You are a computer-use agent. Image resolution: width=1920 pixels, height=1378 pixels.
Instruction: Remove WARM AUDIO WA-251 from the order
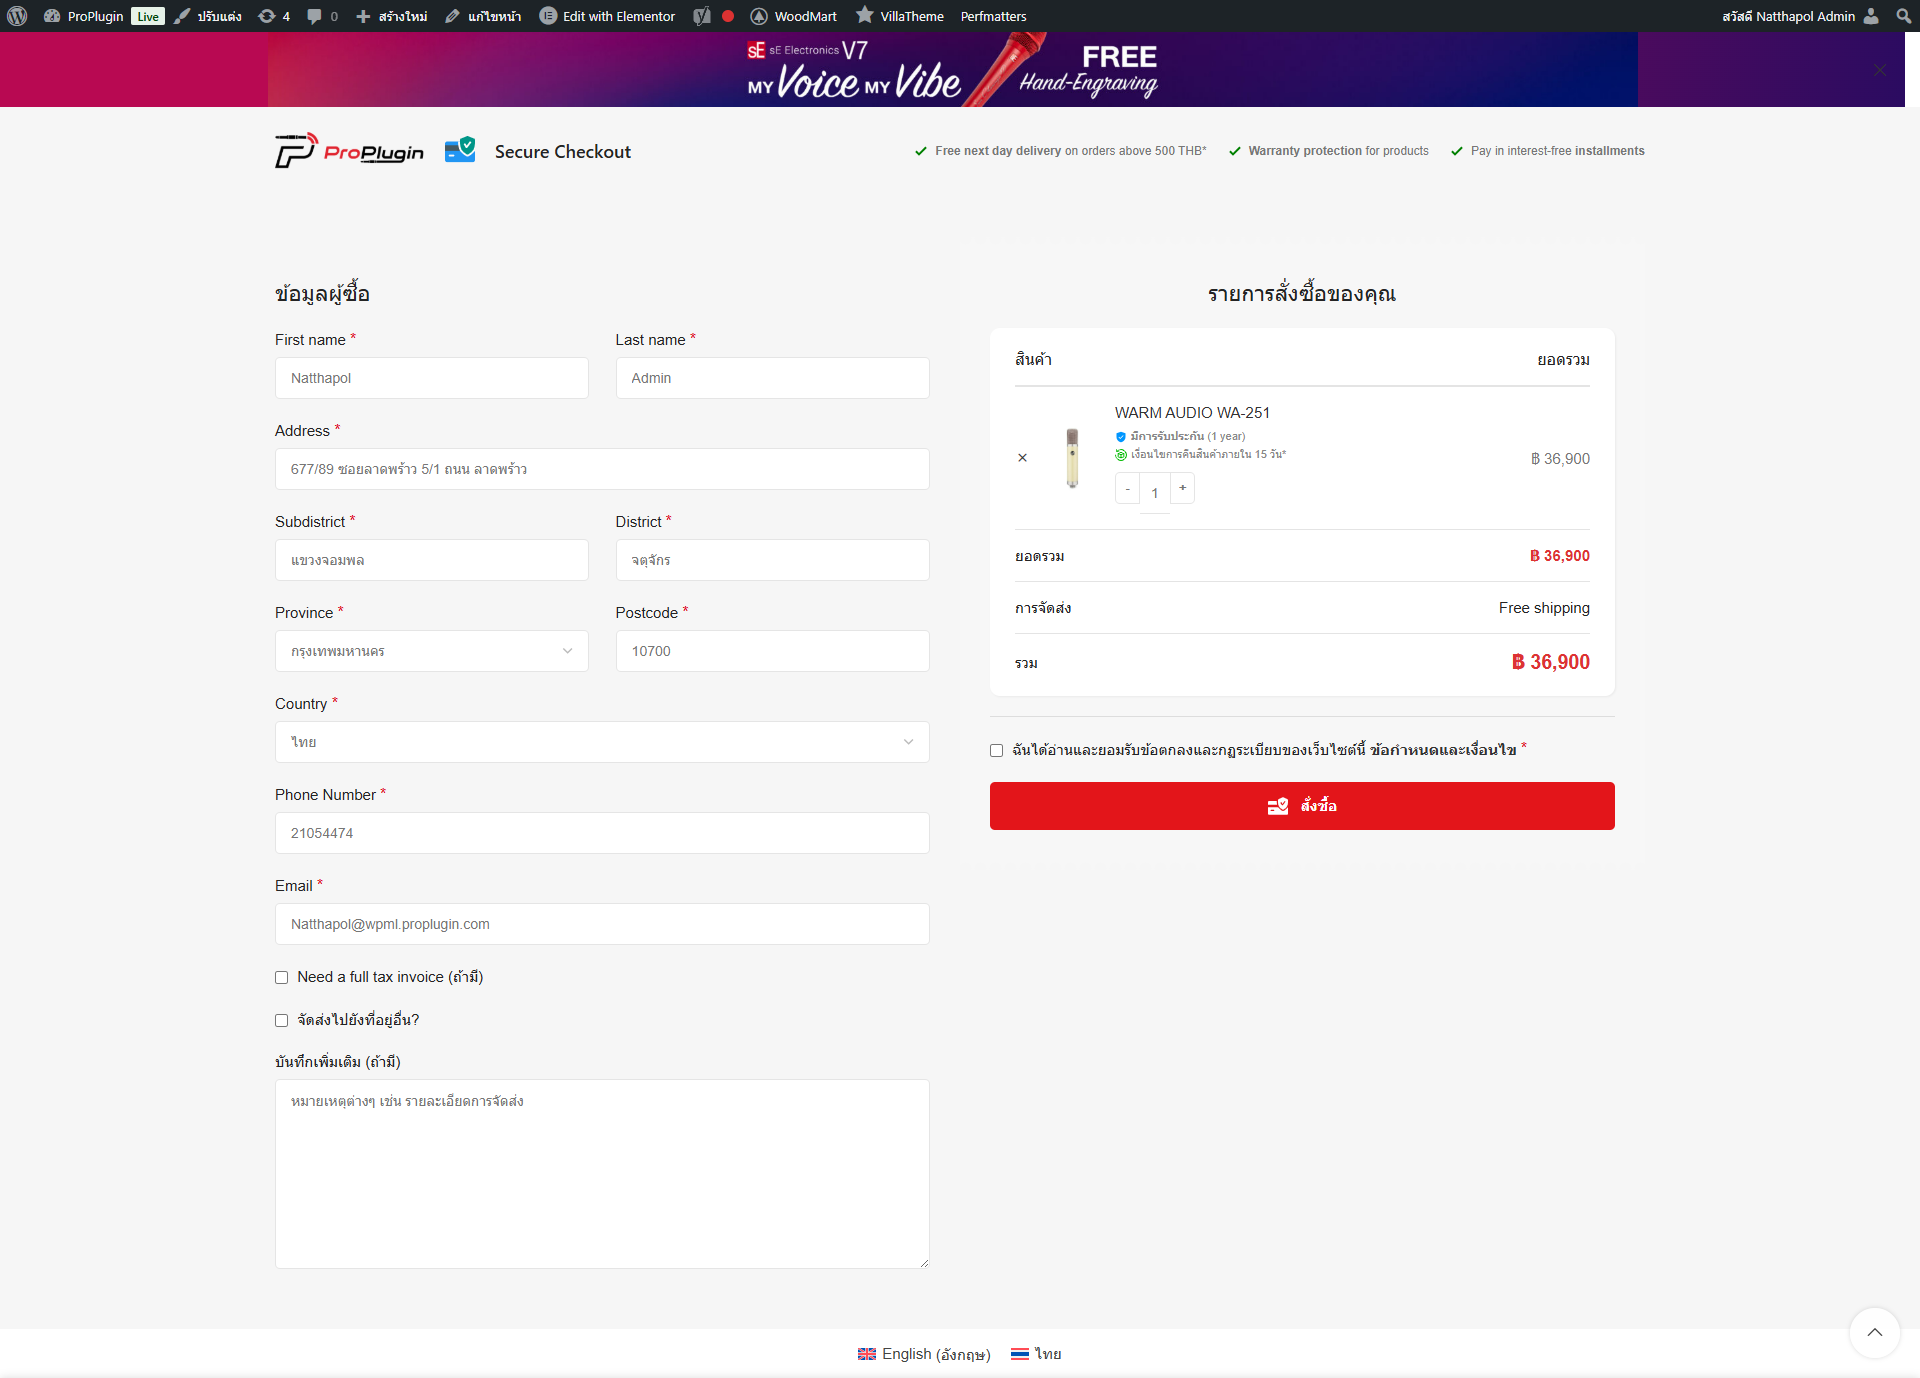click(x=1022, y=458)
